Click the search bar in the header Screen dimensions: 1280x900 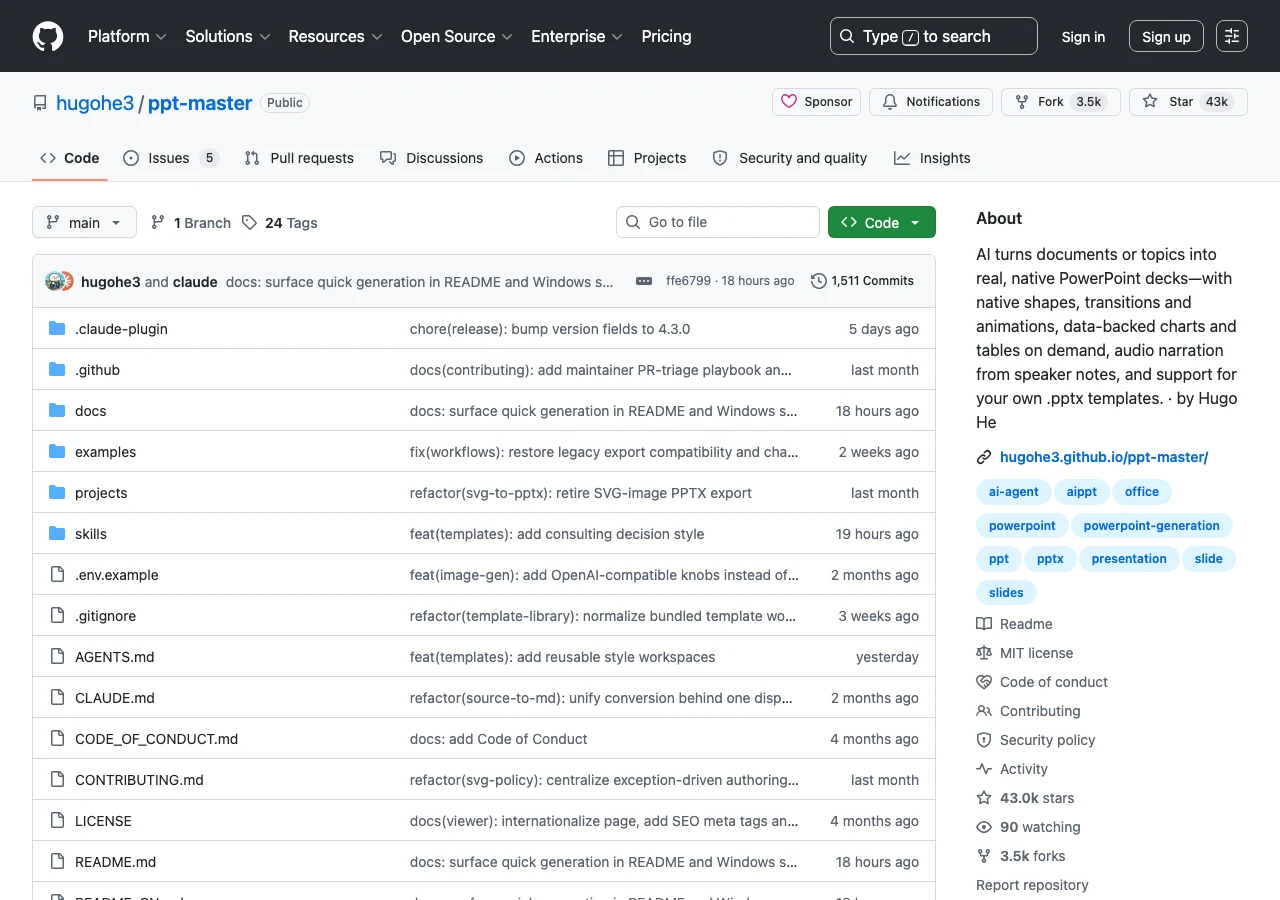point(934,36)
